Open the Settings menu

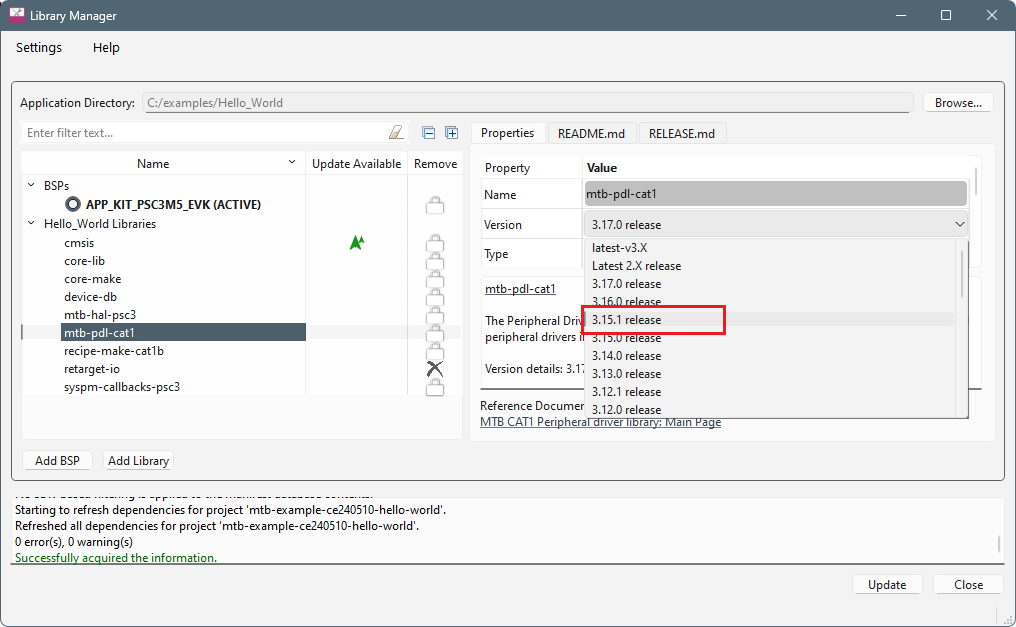[x=39, y=47]
